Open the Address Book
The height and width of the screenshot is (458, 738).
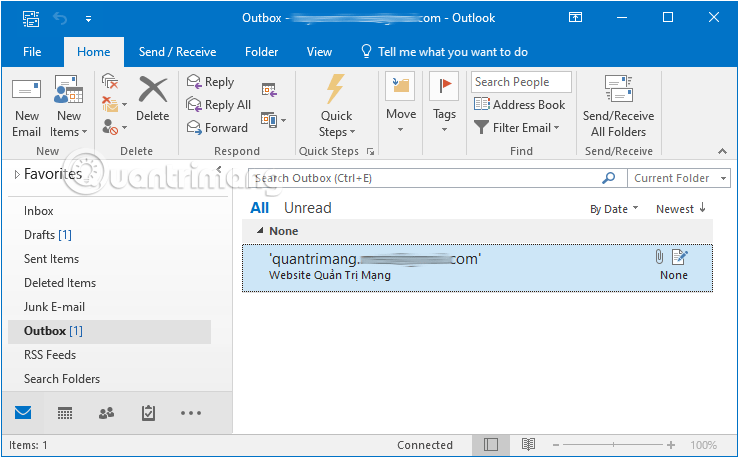click(519, 104)
